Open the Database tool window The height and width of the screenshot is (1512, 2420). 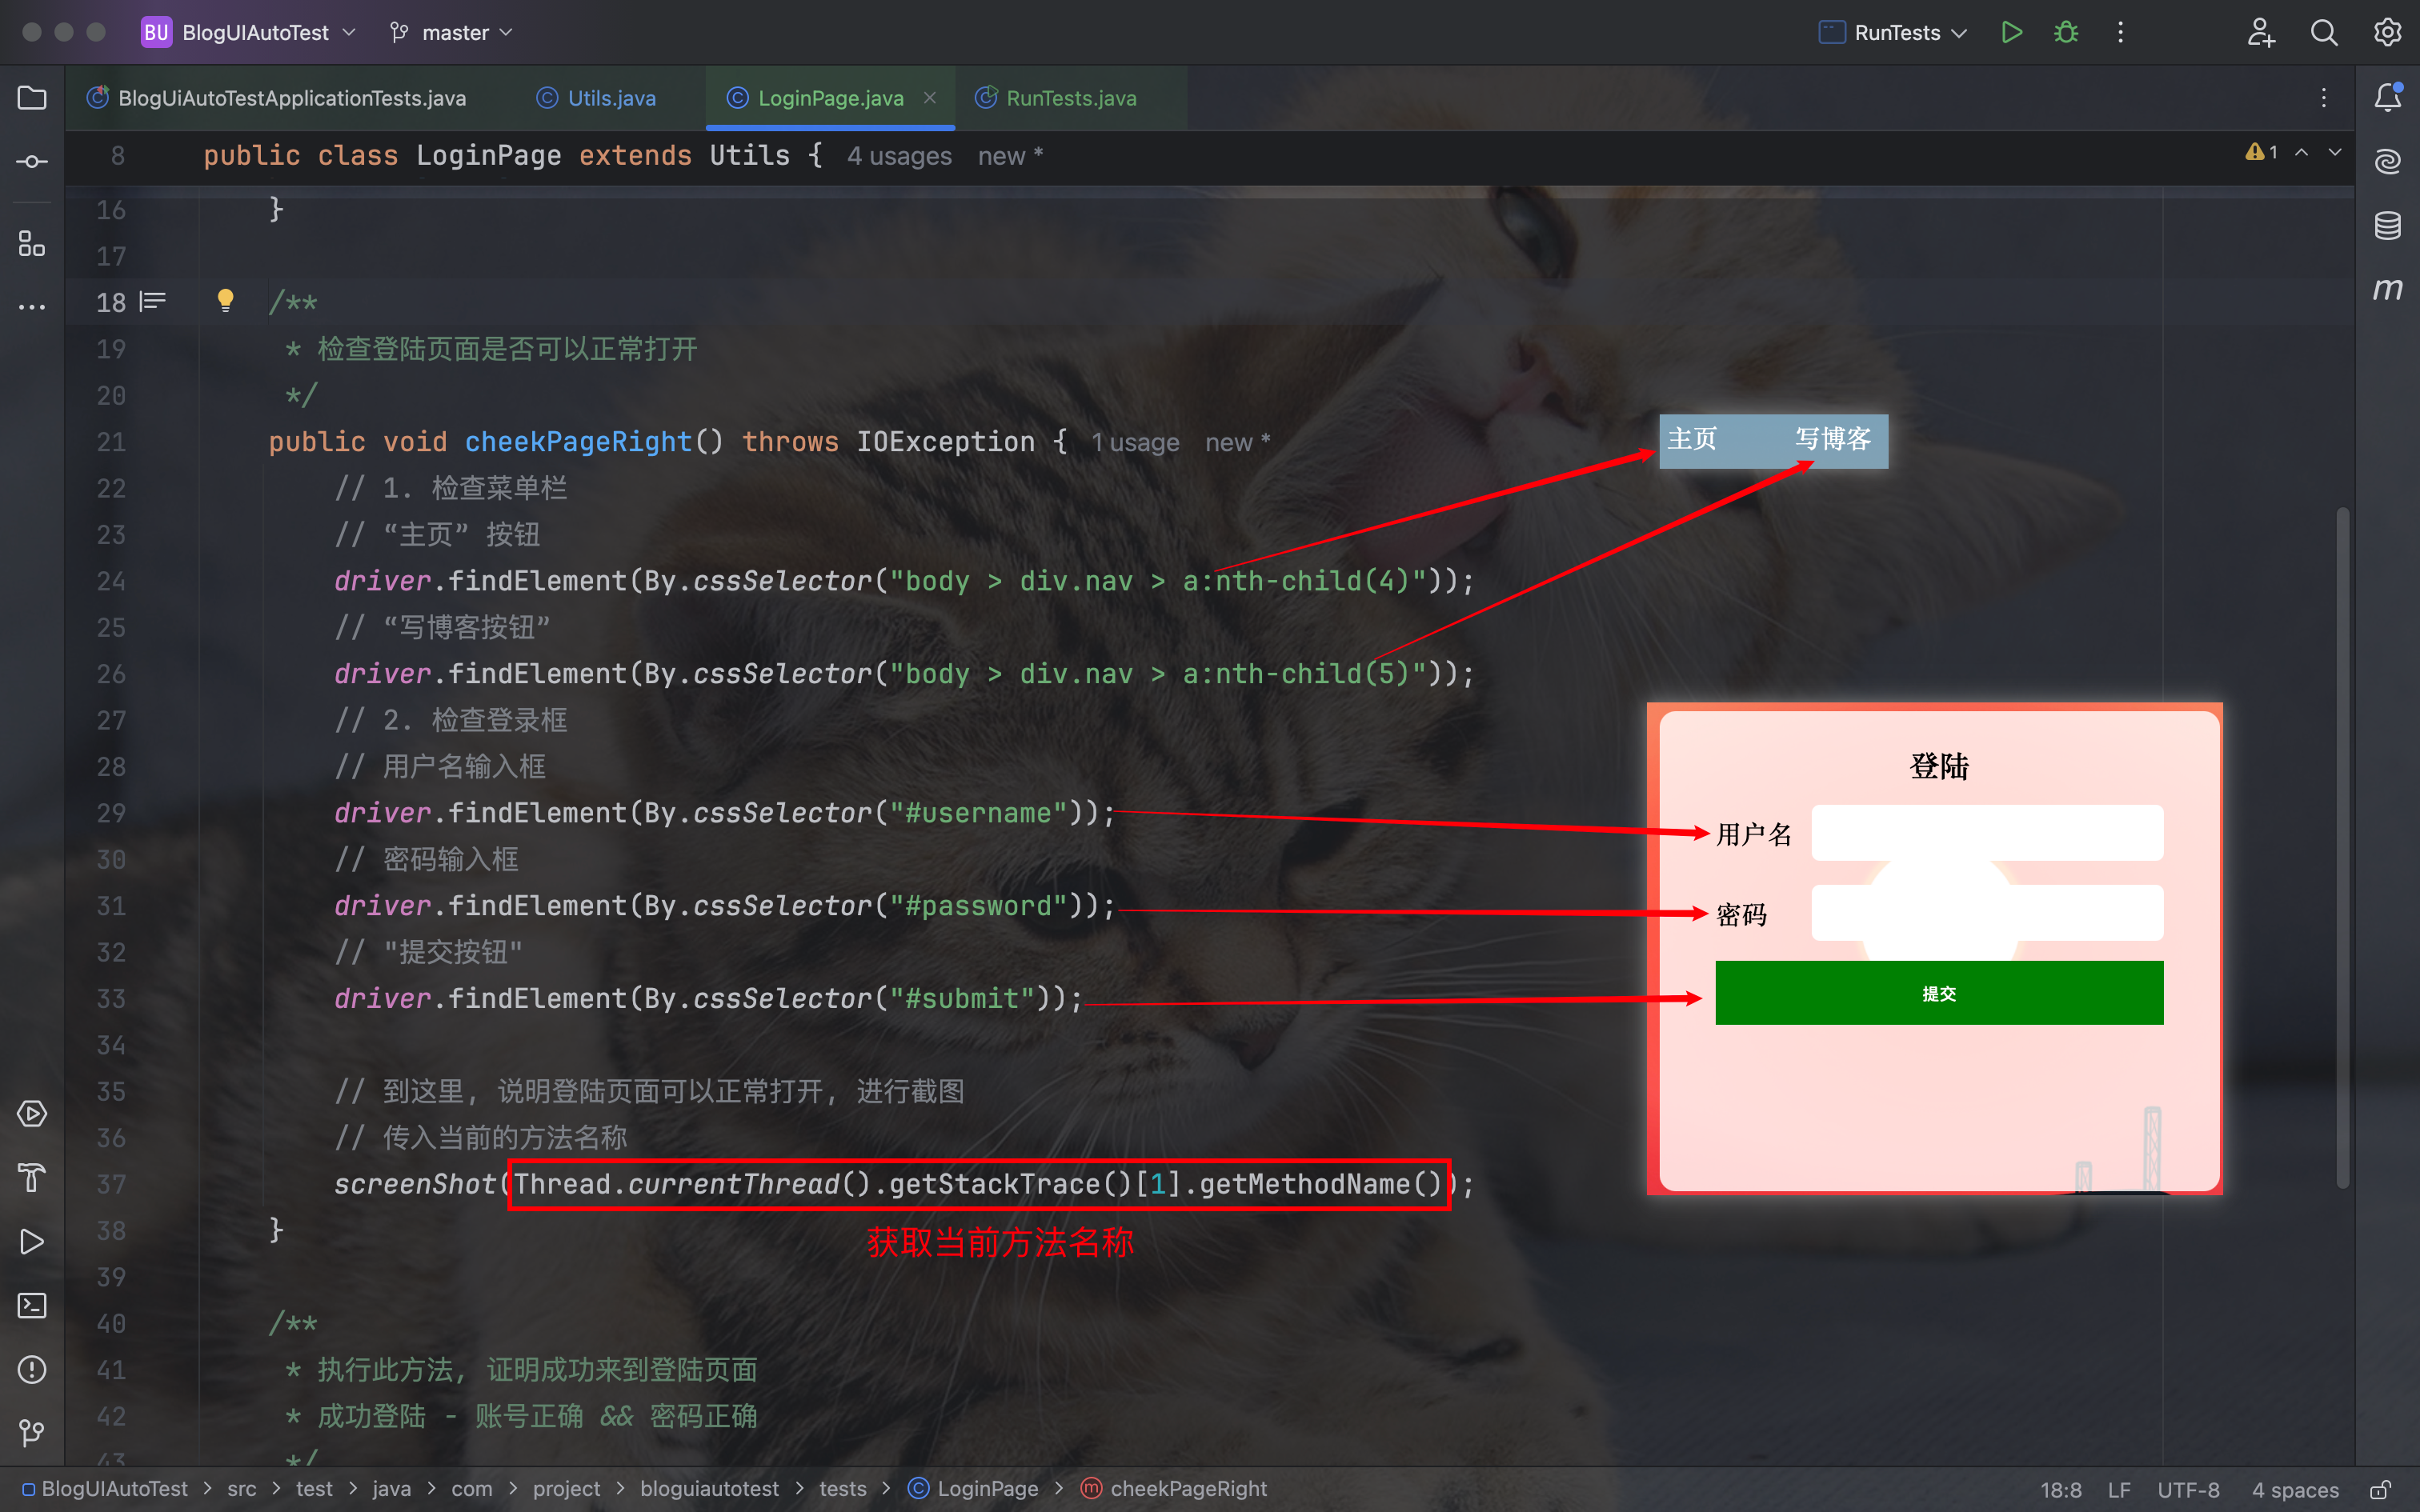(2388, 226)
